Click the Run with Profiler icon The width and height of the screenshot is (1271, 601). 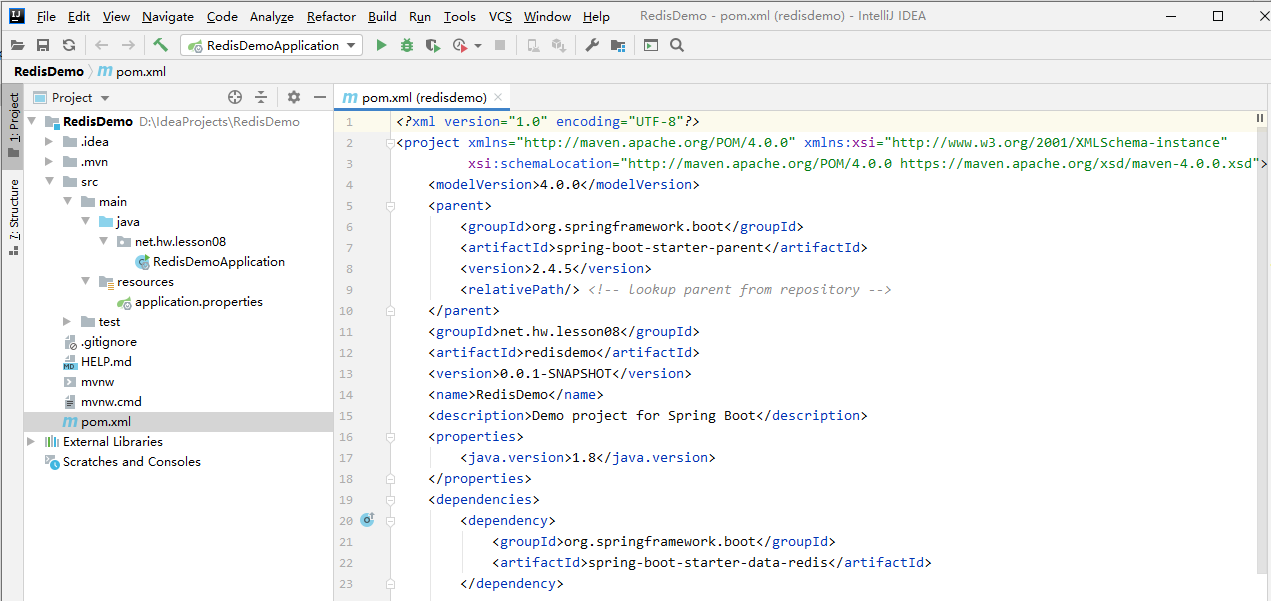460,45
